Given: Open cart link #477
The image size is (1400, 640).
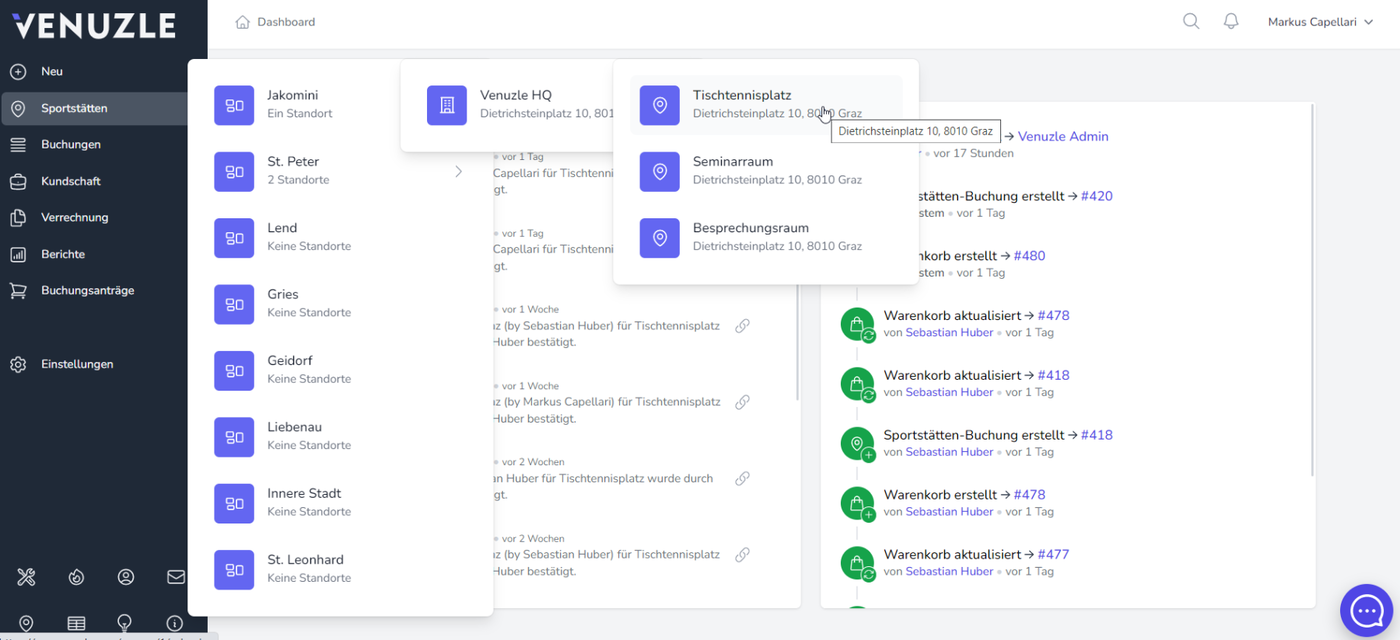Looking at the screenshot, I should [1054, 555].
